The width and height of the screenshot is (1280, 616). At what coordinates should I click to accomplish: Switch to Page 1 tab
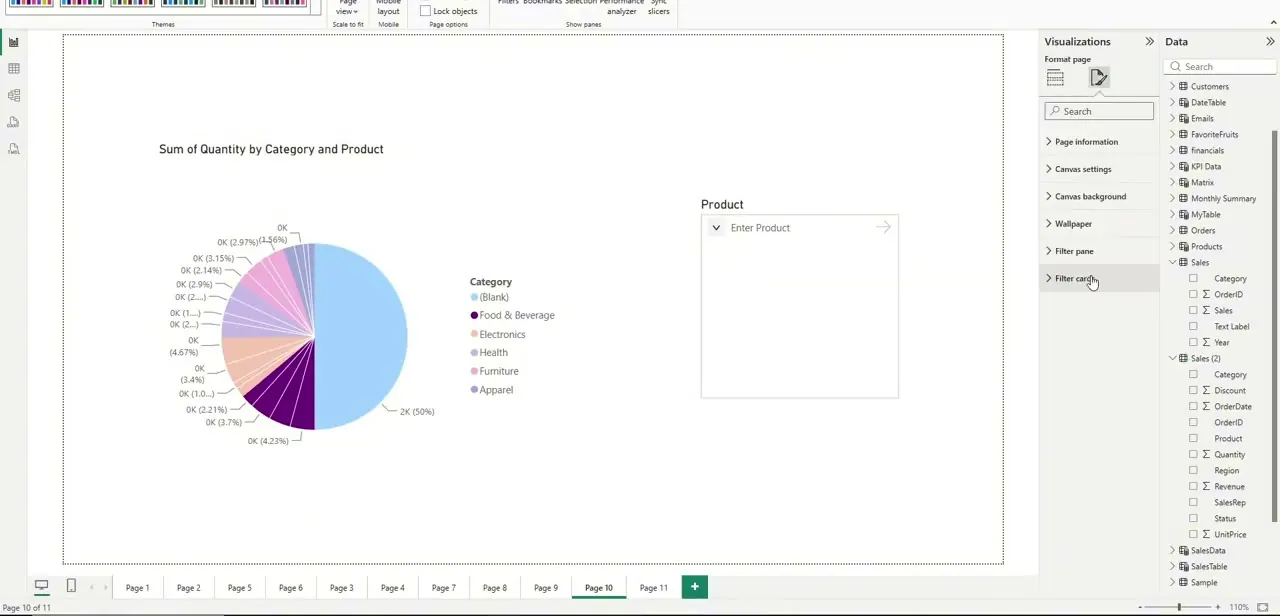pyautogui.click(x=137, y=588)
